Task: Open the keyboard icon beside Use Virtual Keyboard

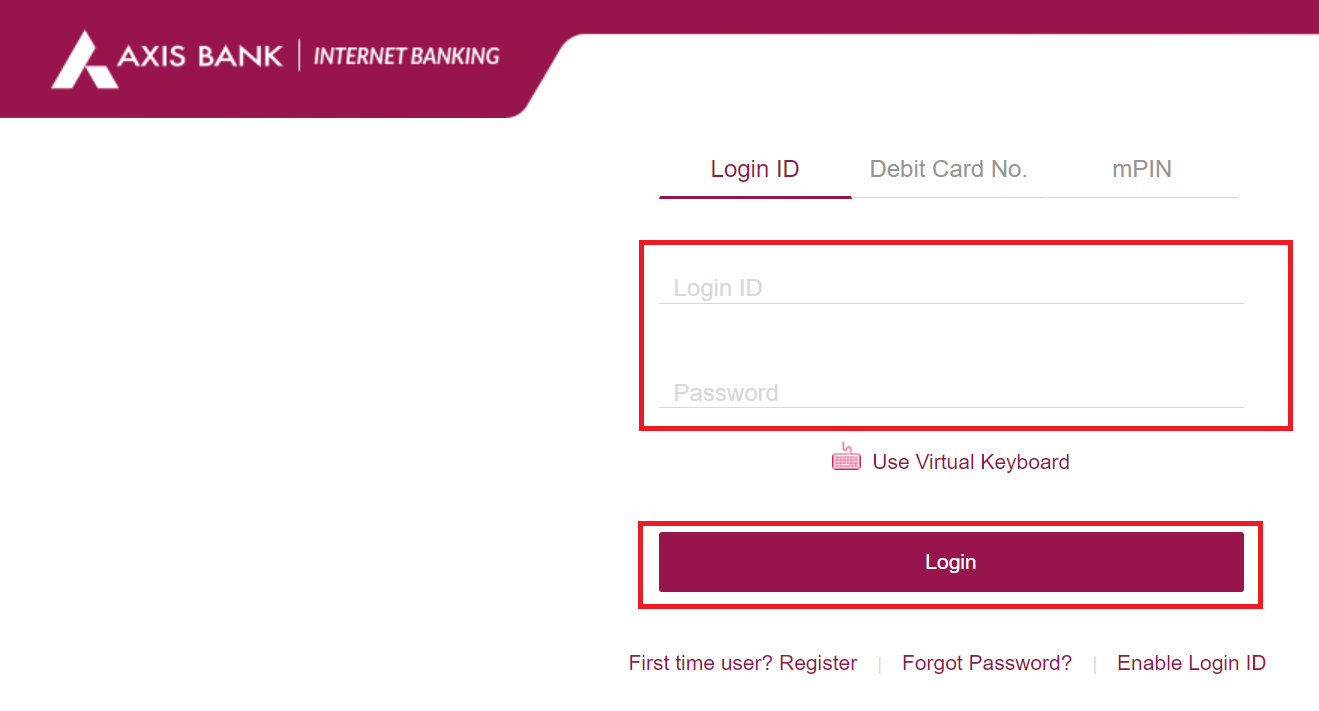Action: click(845, 457)
